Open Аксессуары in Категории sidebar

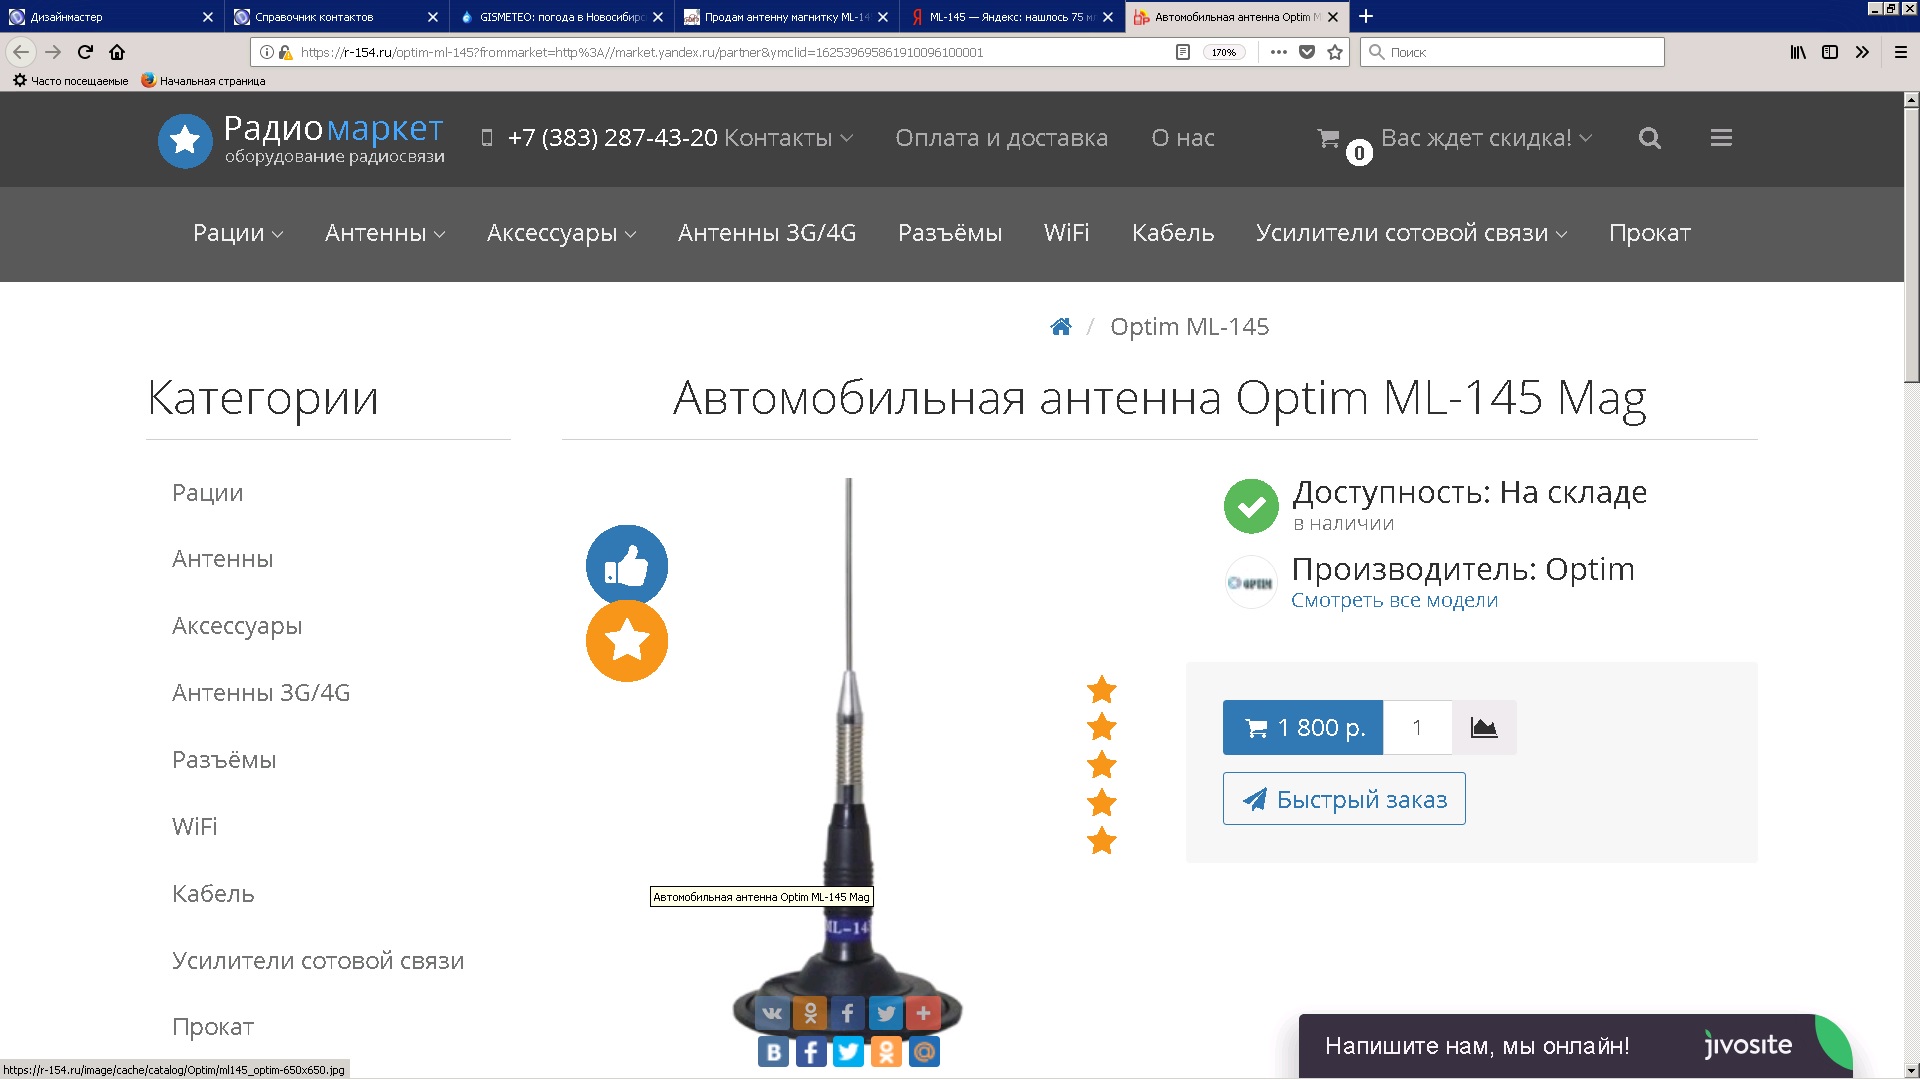pyautogui.click(x=237, y=626)
